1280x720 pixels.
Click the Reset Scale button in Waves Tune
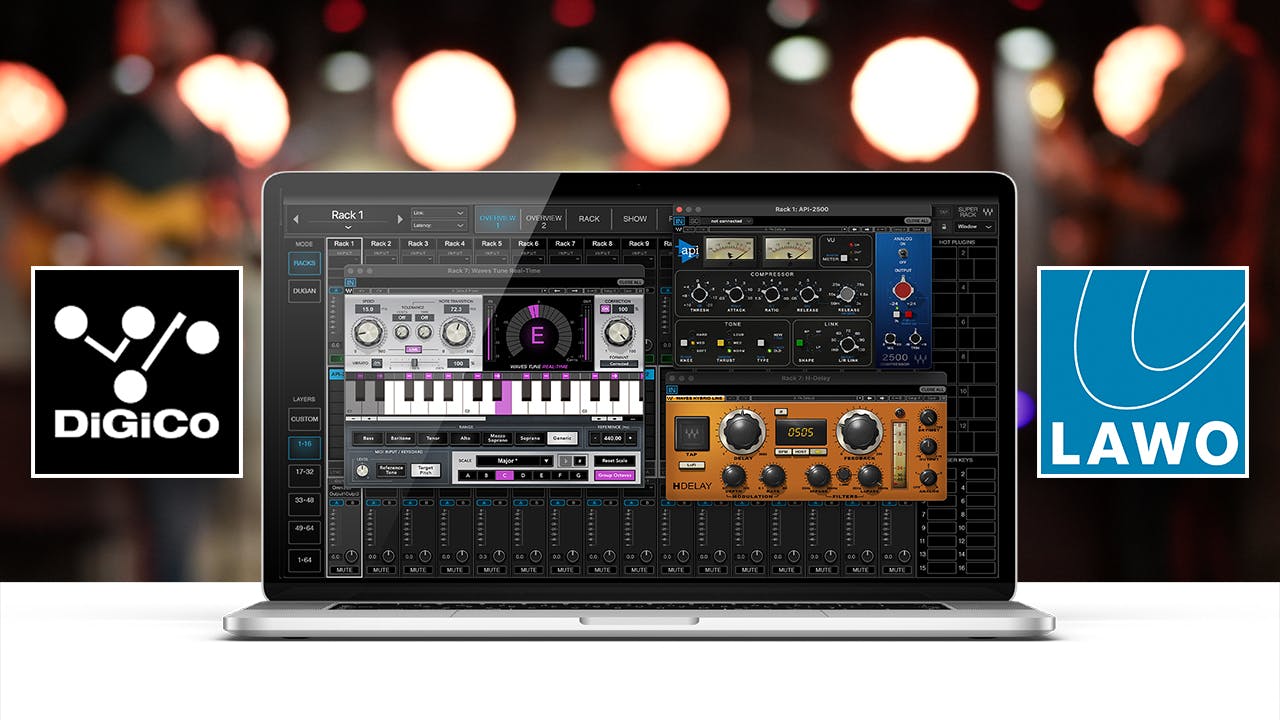[x=616, y=461]
